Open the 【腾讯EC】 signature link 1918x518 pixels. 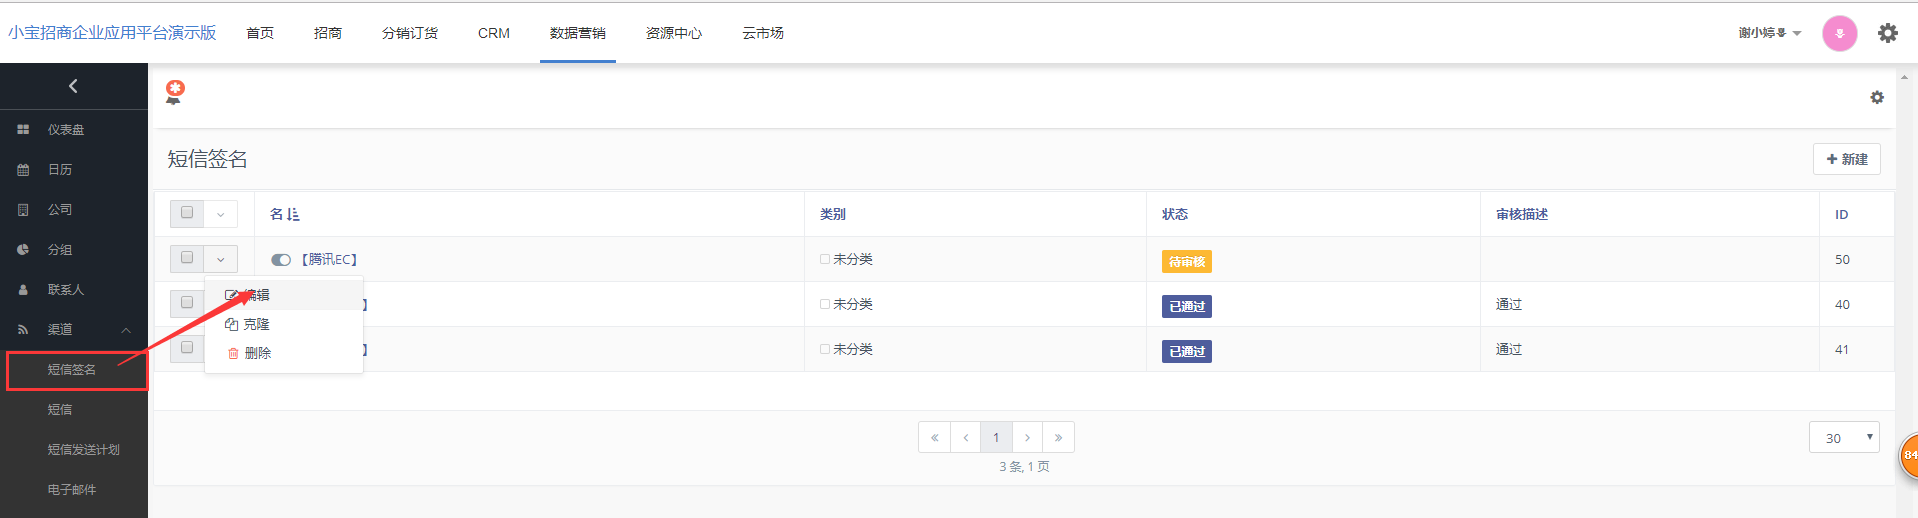tap(329, 259)
